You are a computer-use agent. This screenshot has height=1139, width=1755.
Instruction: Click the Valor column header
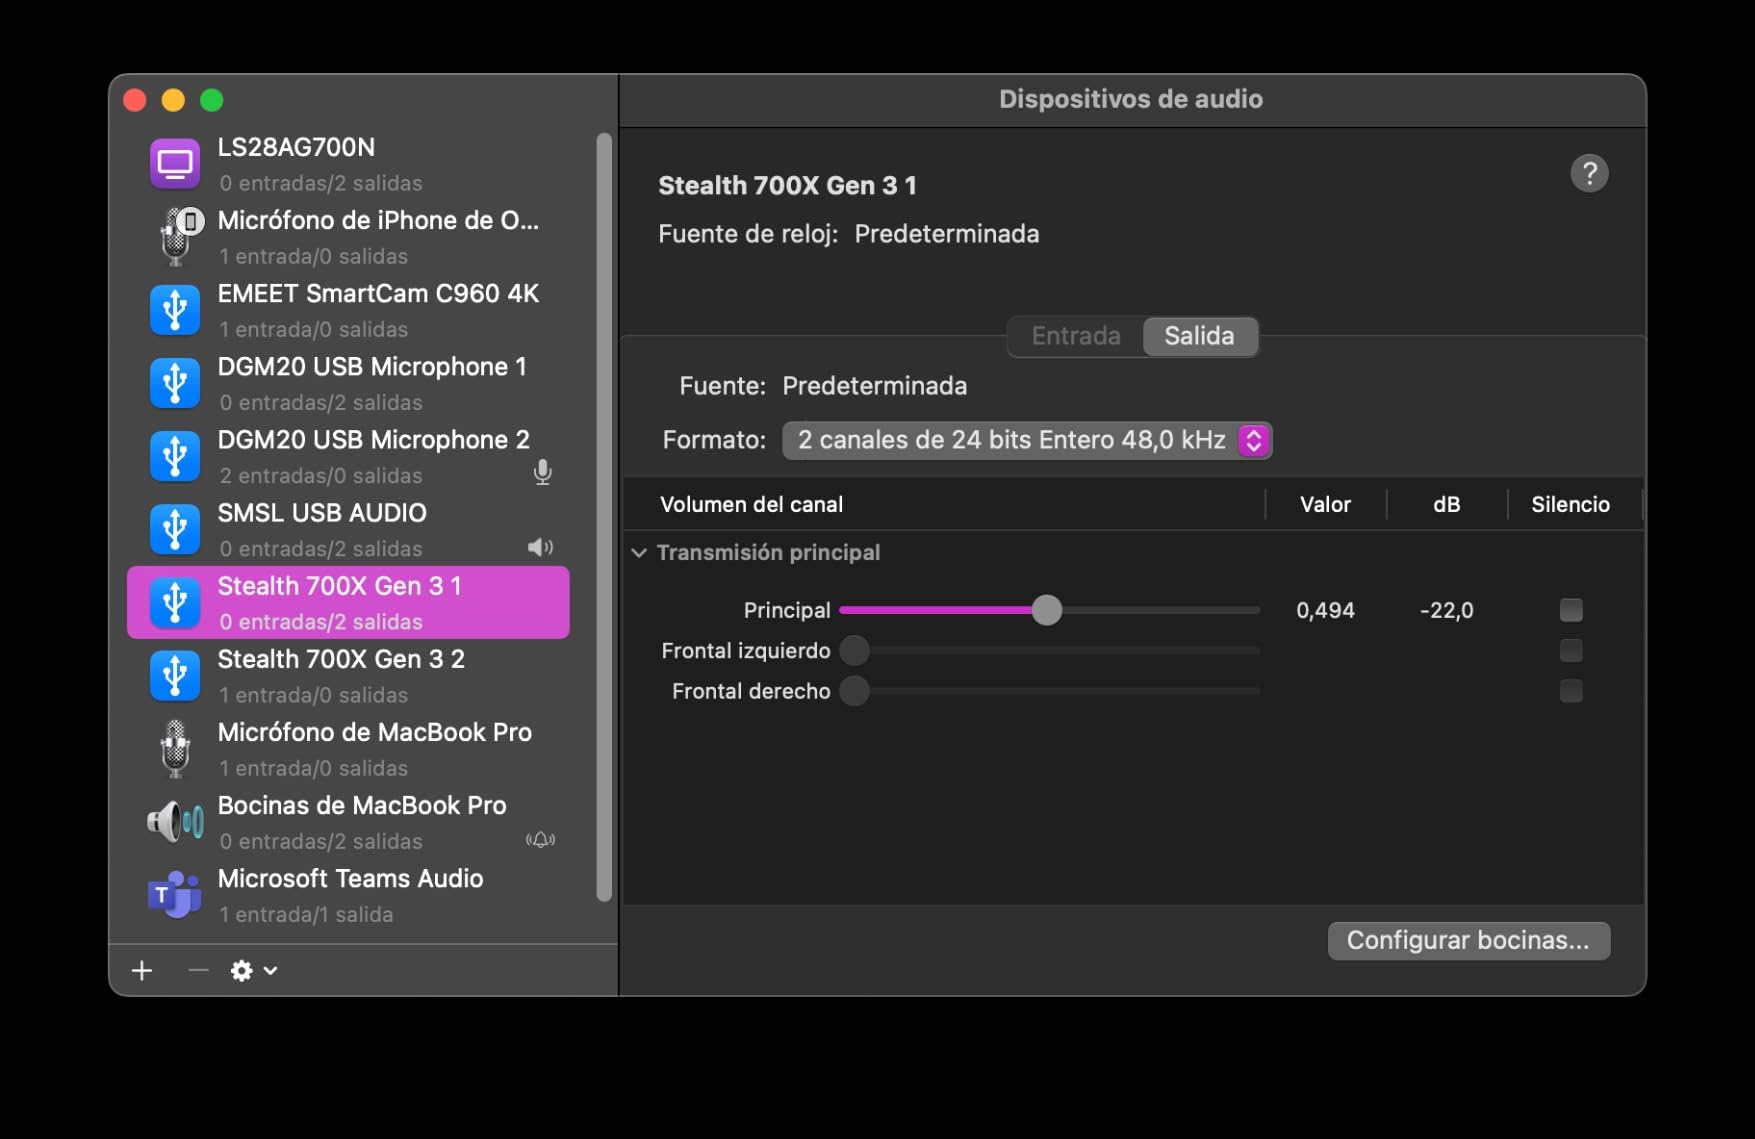point(1325,505)
